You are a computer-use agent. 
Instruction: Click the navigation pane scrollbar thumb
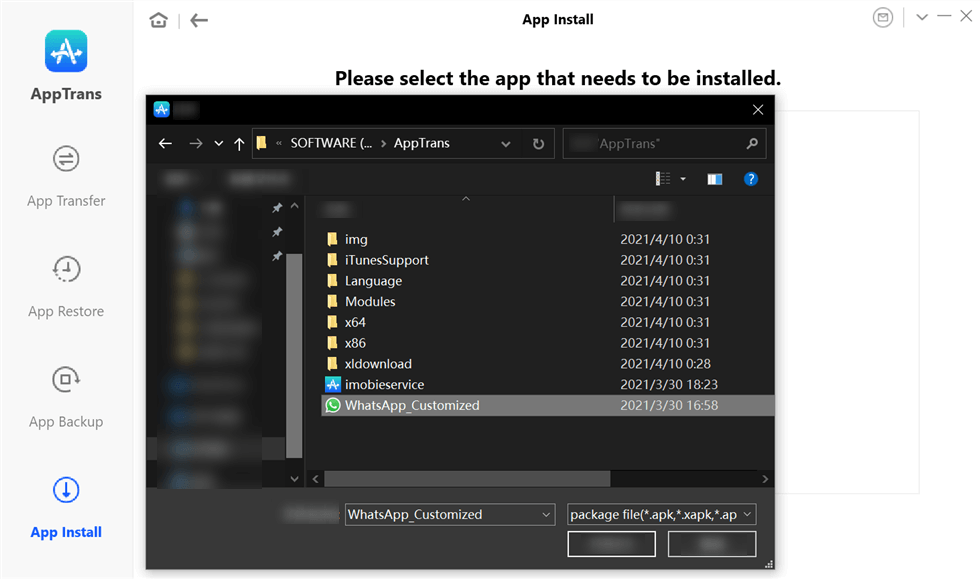click(x=294, y=356)
